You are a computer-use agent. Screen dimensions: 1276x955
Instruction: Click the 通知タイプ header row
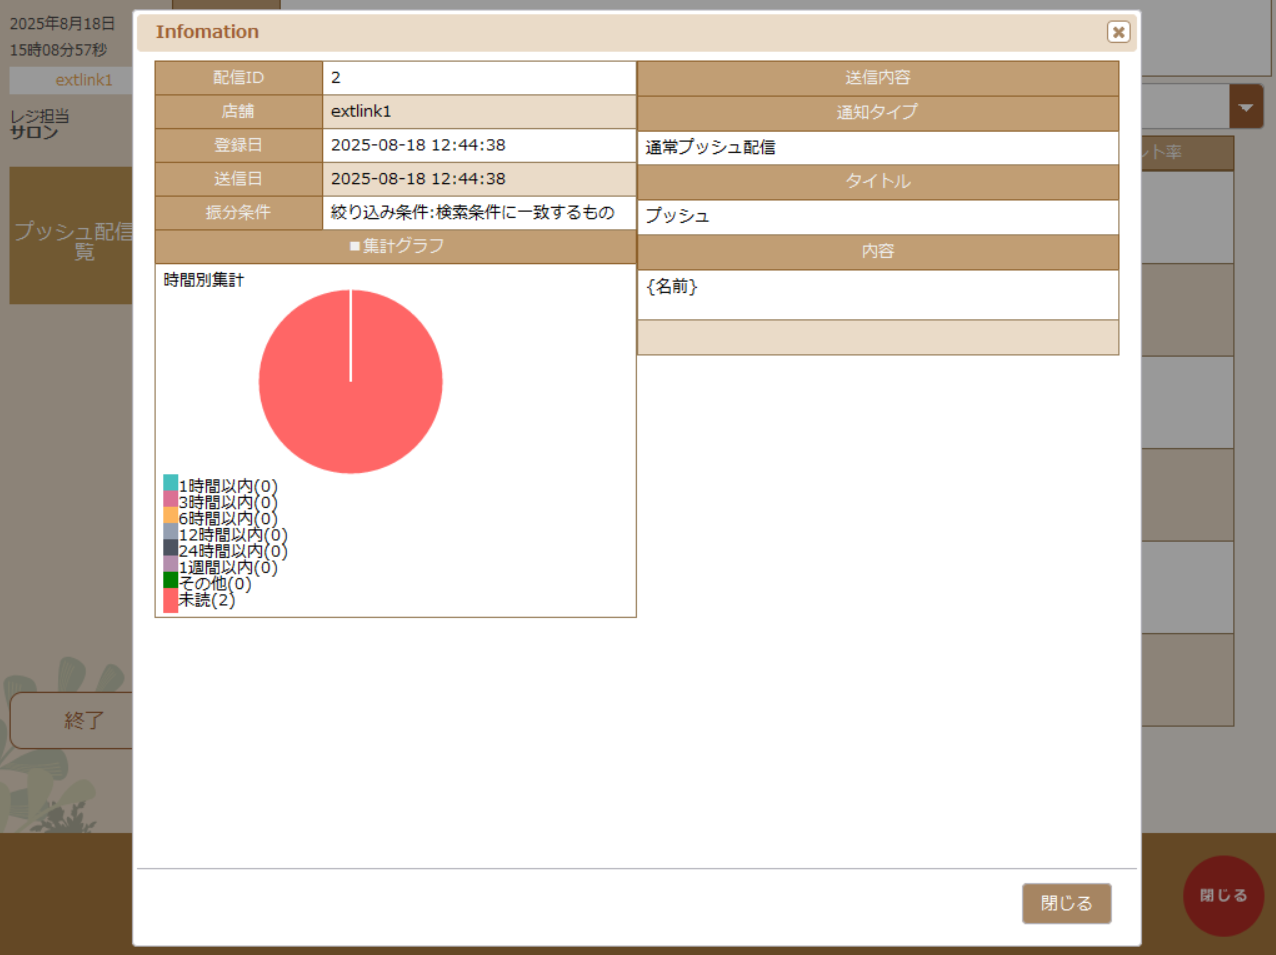tap(878, 112)
